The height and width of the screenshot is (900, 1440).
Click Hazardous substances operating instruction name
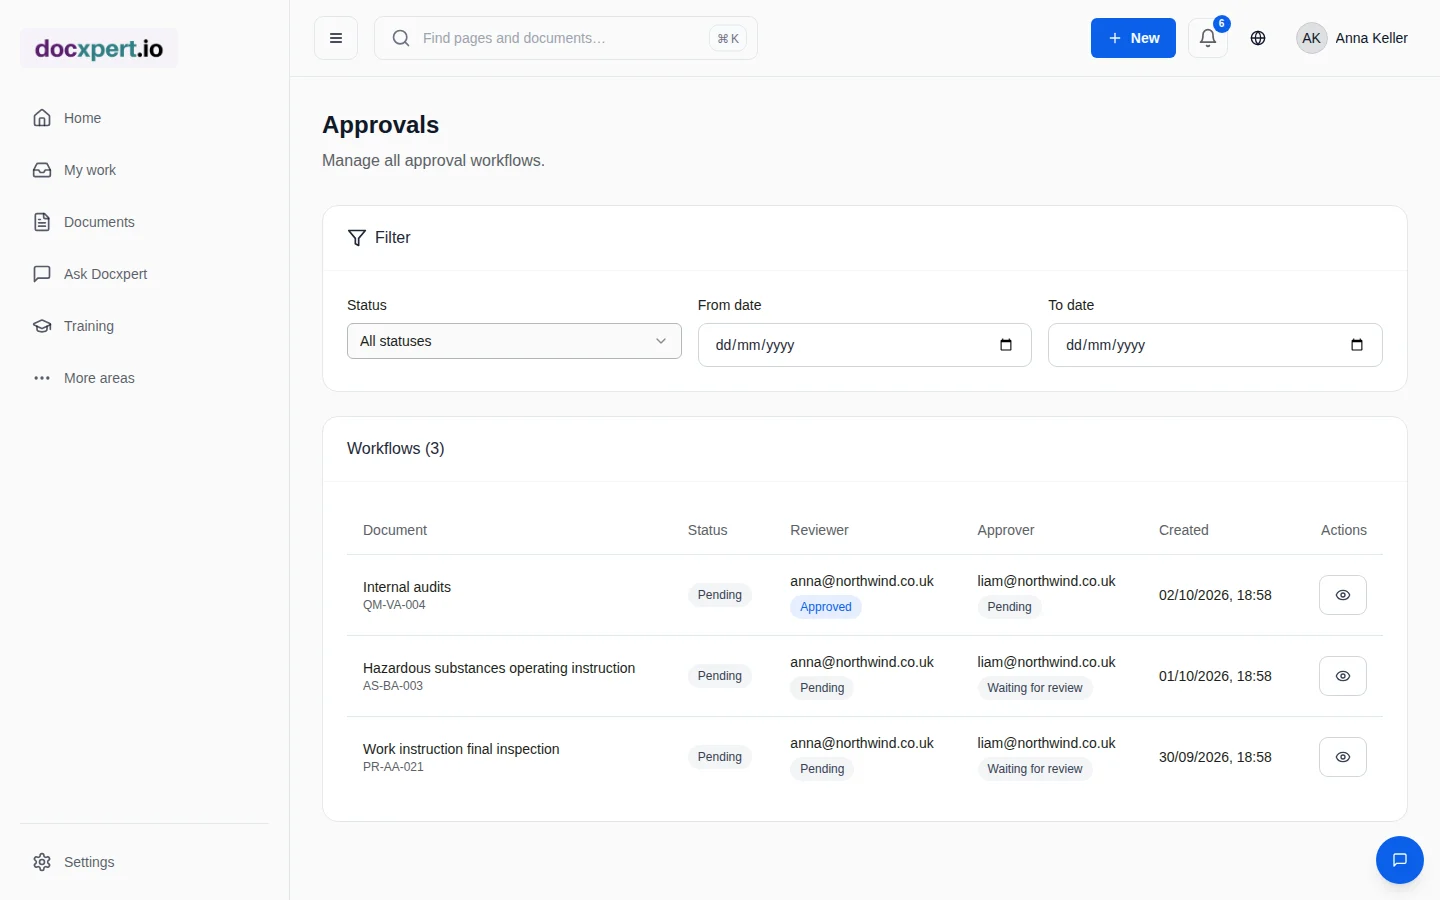coord(499,668)
